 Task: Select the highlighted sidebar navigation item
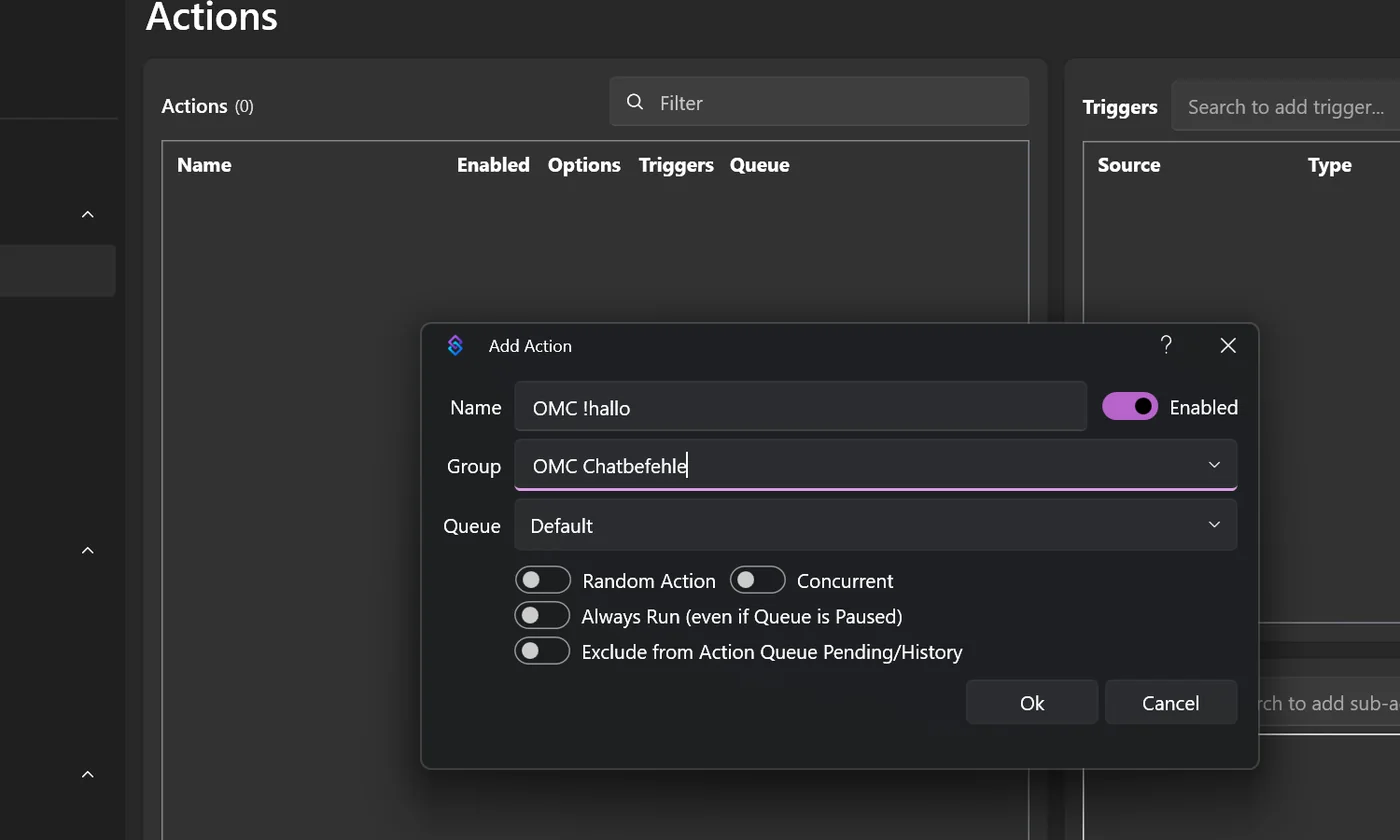point(58,271)
